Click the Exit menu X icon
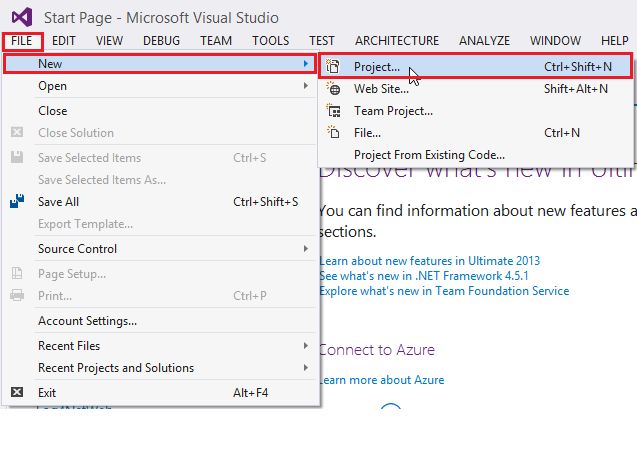This screenshot has width=637, height=456. coord(17,393)
